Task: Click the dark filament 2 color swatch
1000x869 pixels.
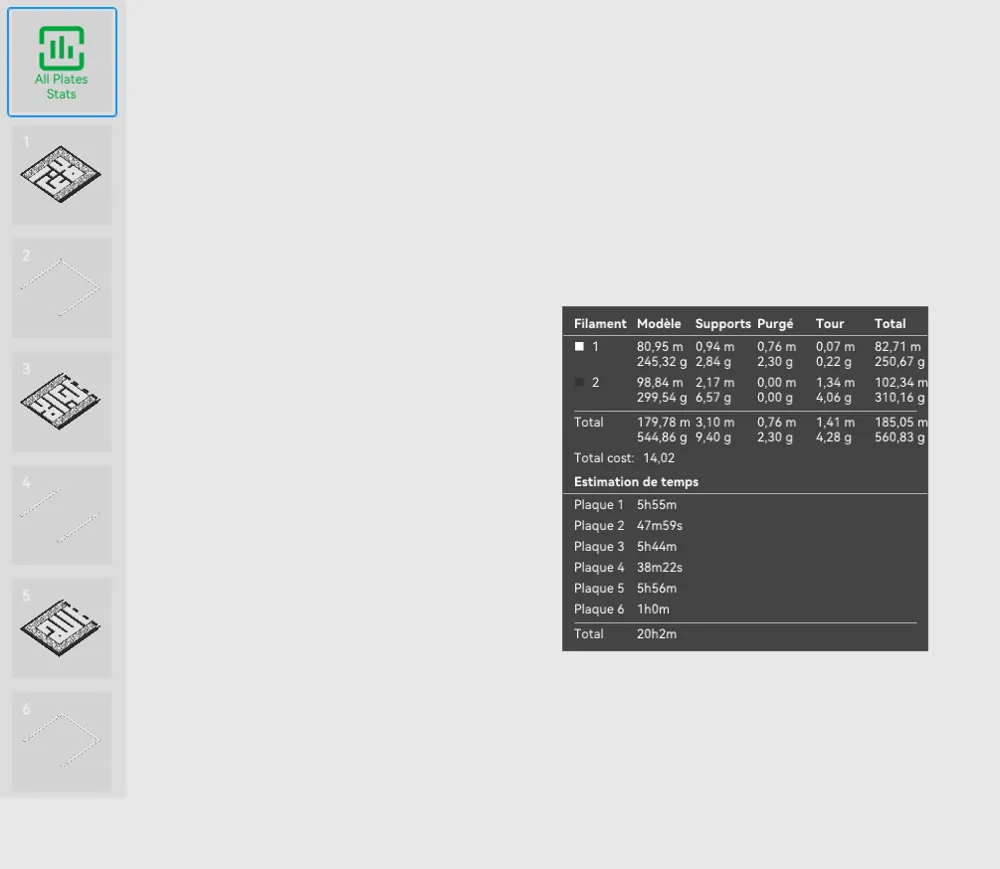Action: click(579, 382)
